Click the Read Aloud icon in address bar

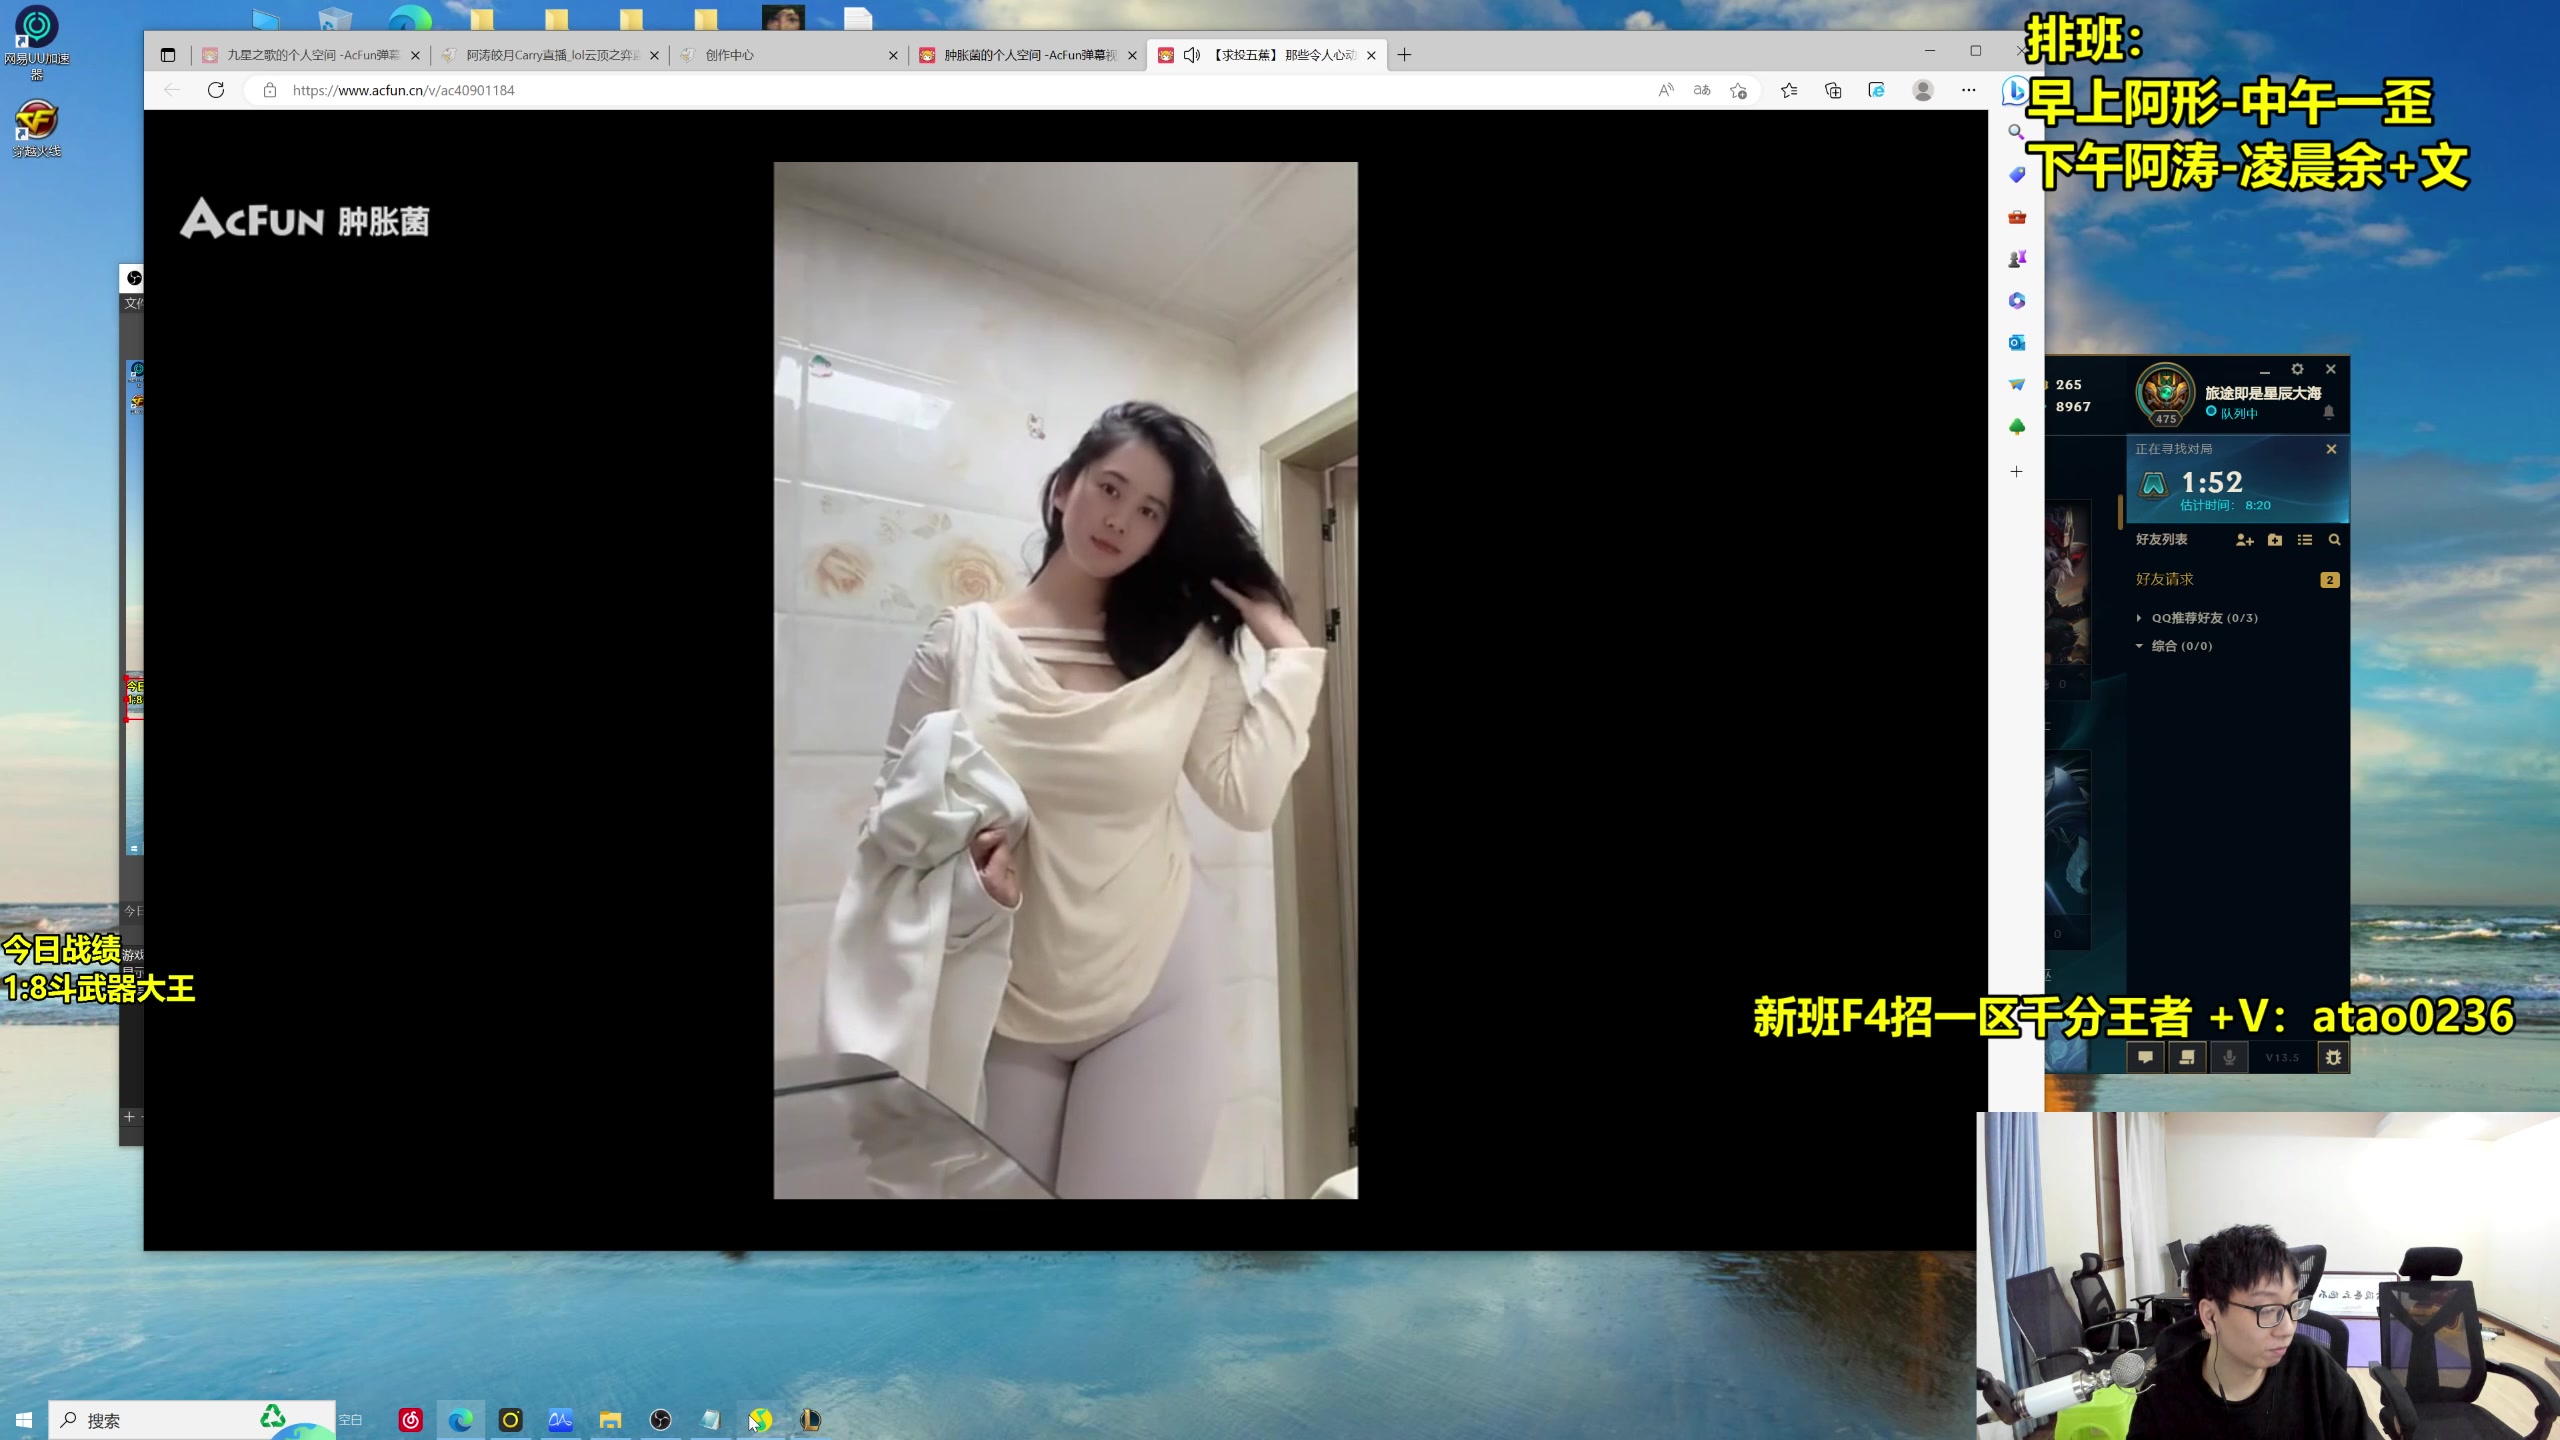[1665, 90]
